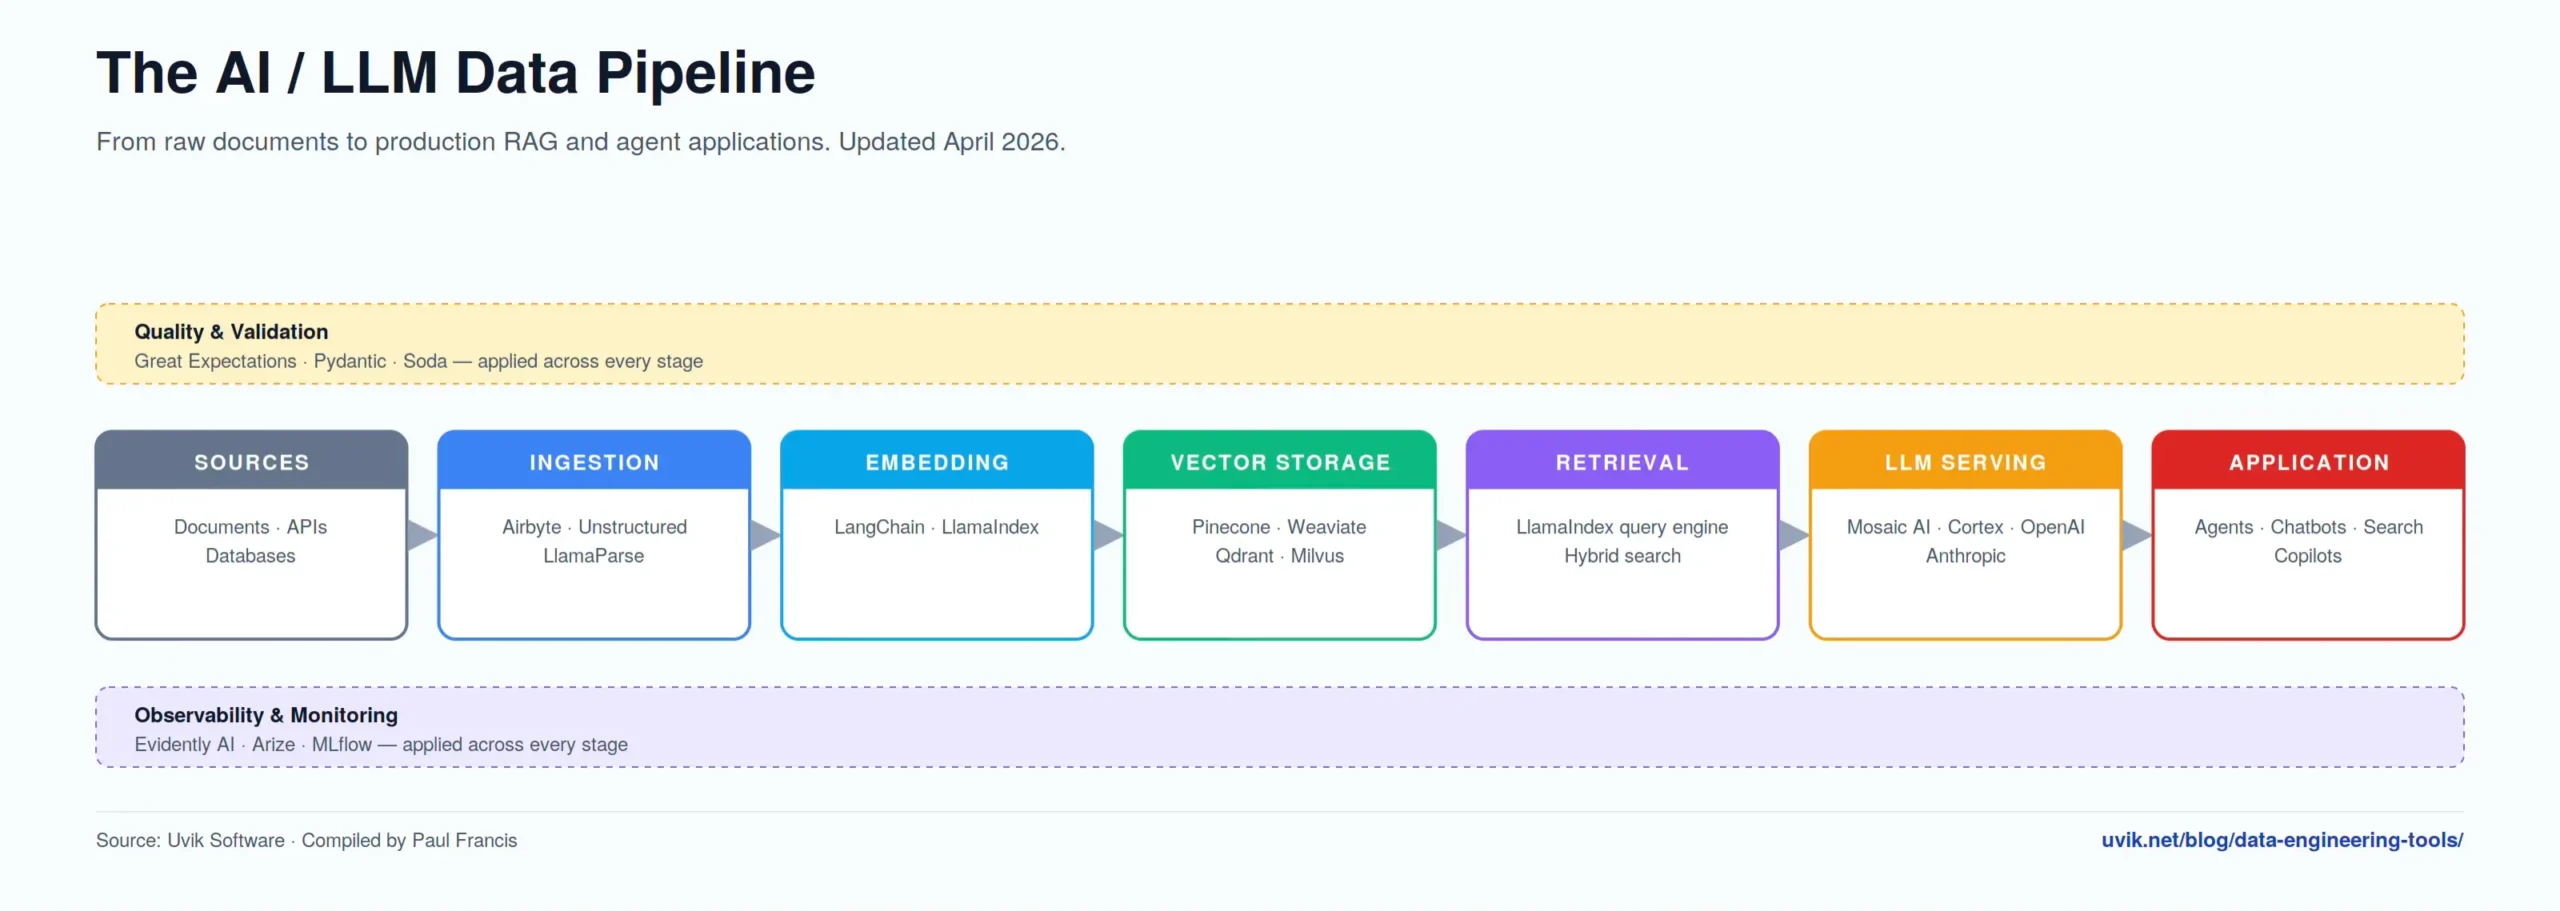2560x911 pixels.
Task: Click text Mosaic AI · Cortex · OpenAI
Action: coord(1965,527)
